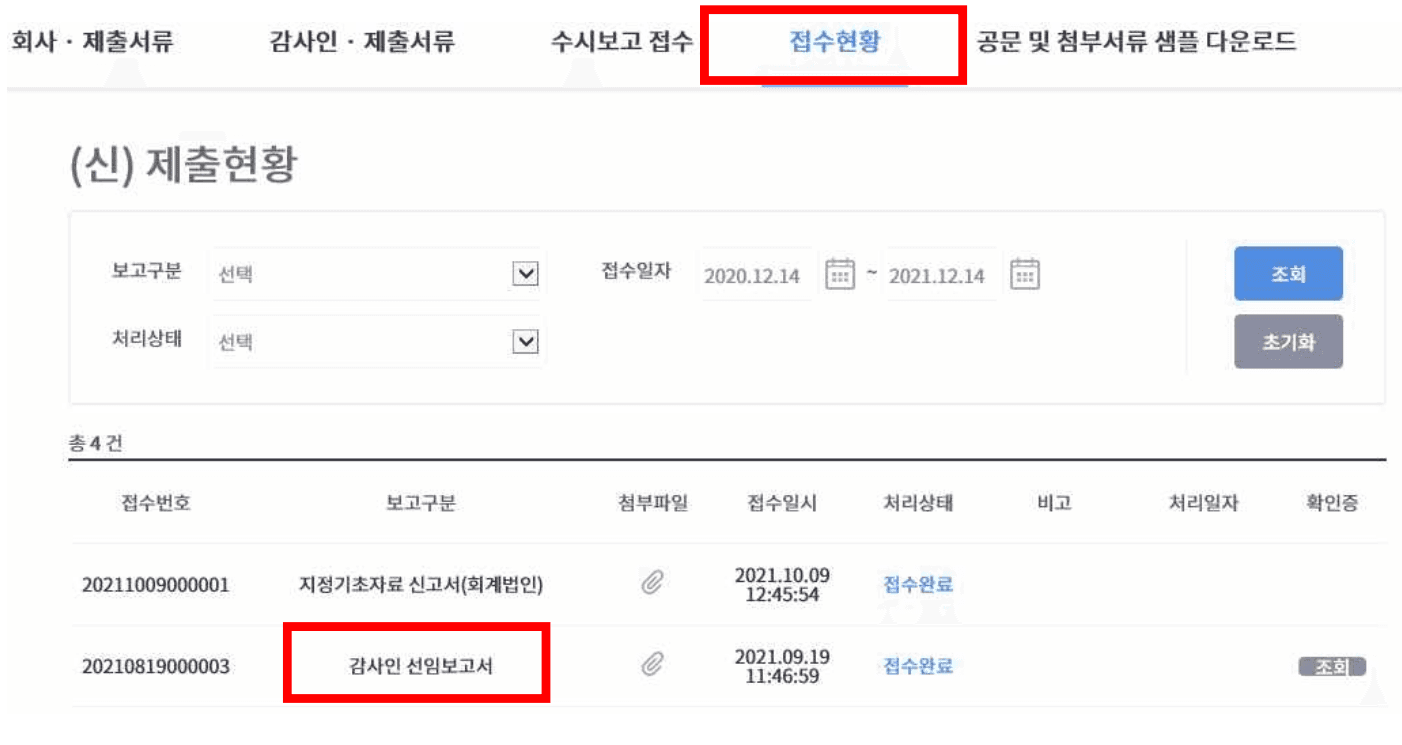Select 접수현황 tab

click(834, 42)
